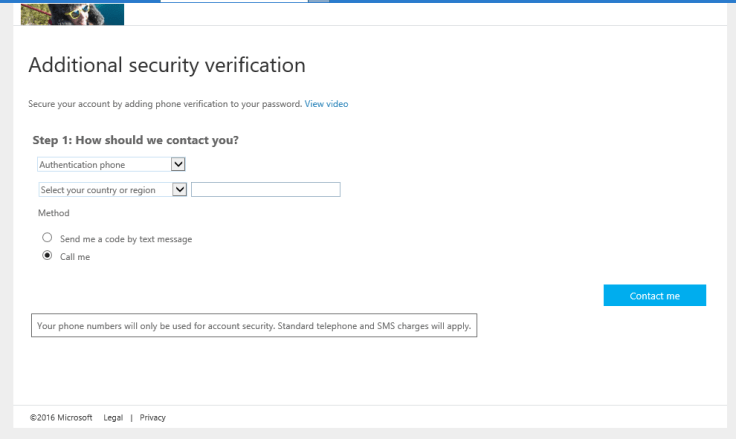Image resolution: width=736 pixels, height=439 pixels.
Task: Open the Legal link in footer
Action: click(113, 418)
